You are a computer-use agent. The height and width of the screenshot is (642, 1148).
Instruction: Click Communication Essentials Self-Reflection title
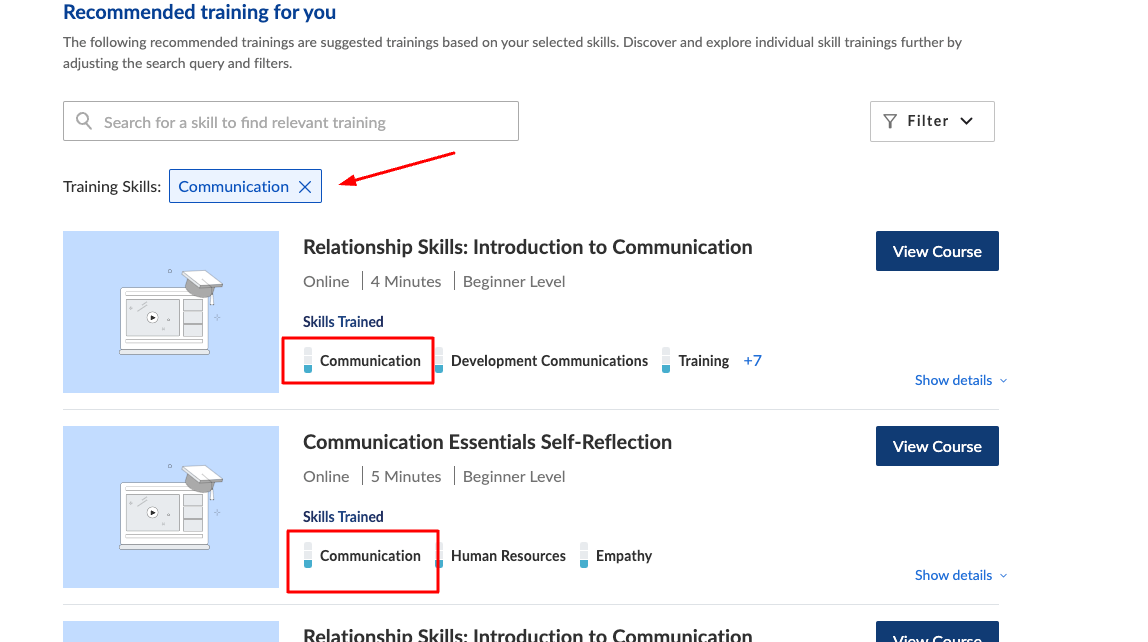point(487,443)
